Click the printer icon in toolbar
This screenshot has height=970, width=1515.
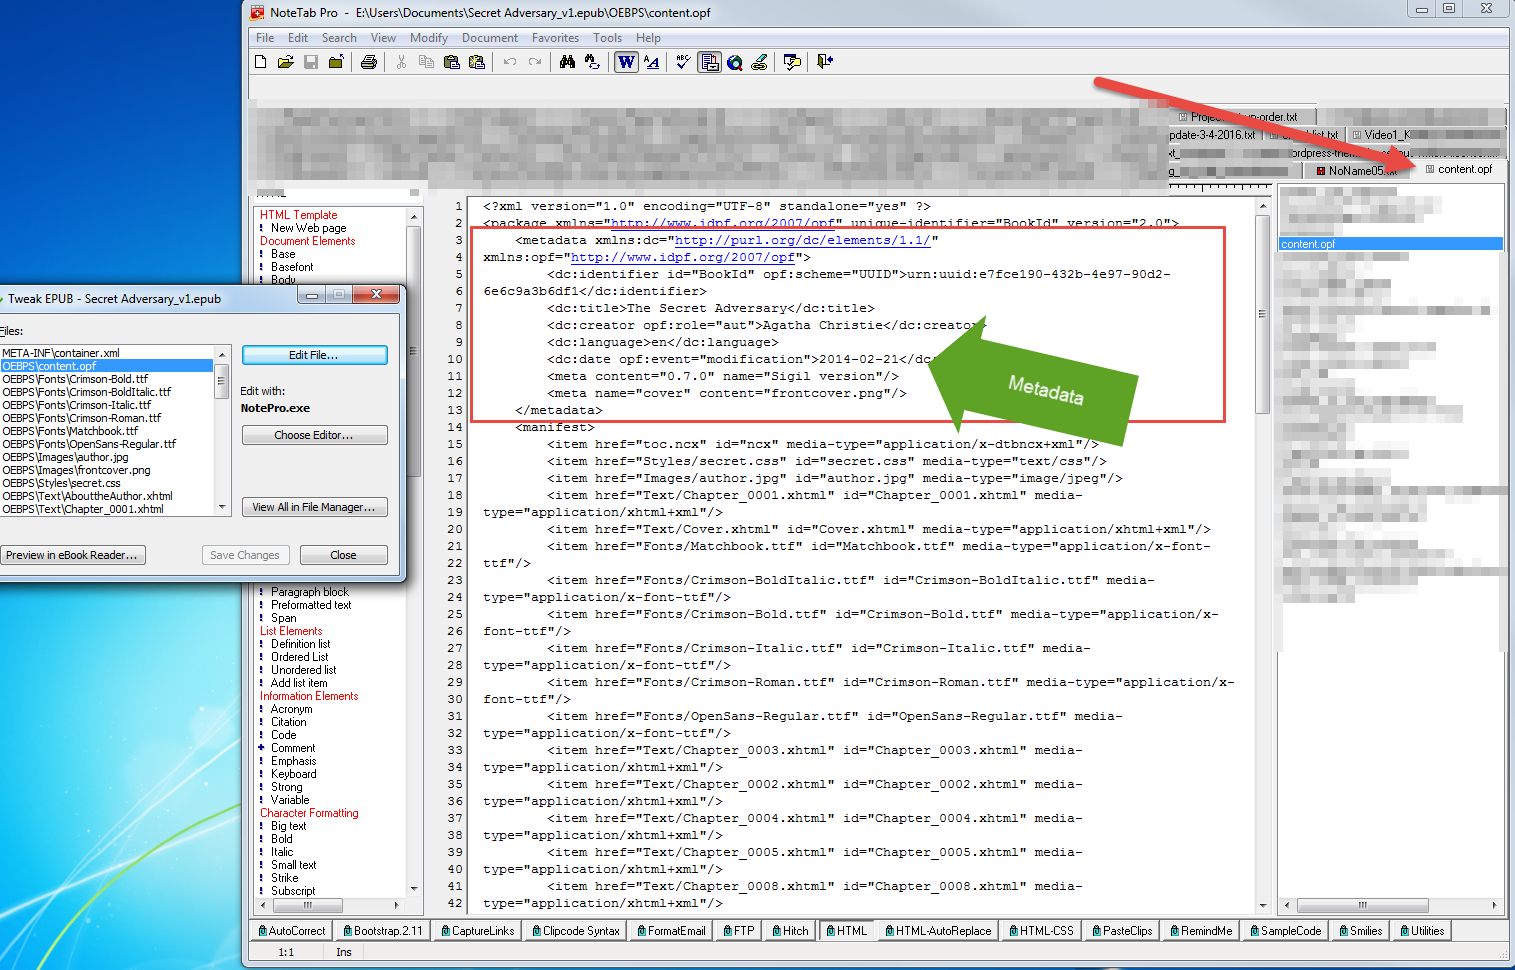369,62
